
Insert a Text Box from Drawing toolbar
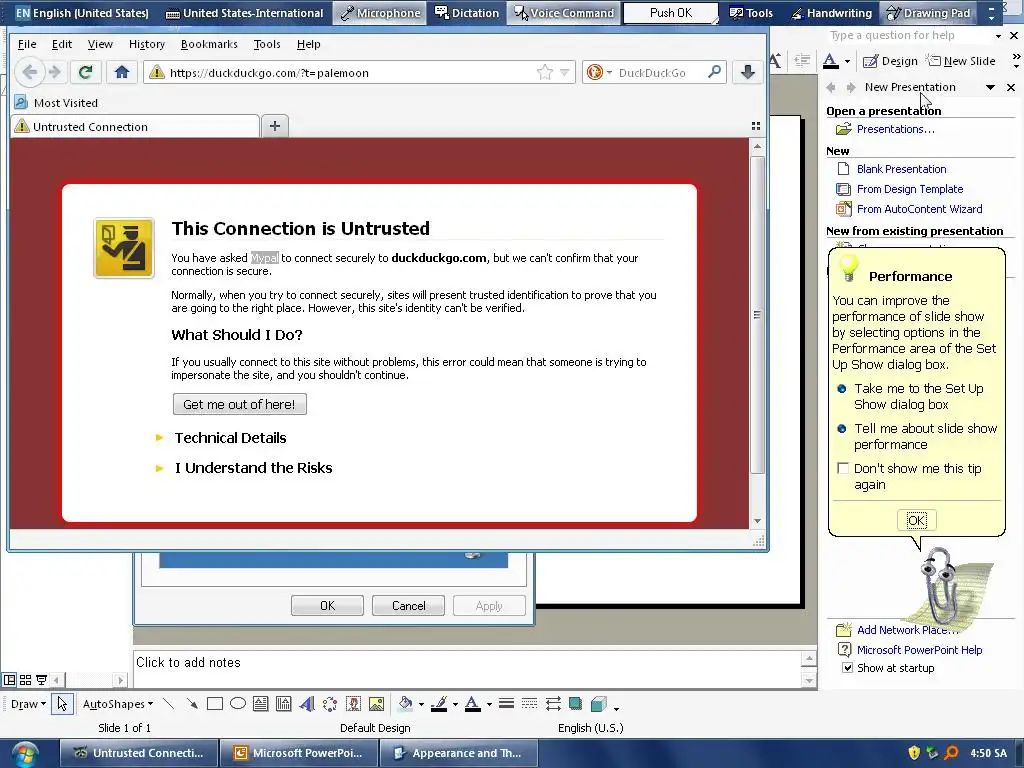click(x=261, y=703)
